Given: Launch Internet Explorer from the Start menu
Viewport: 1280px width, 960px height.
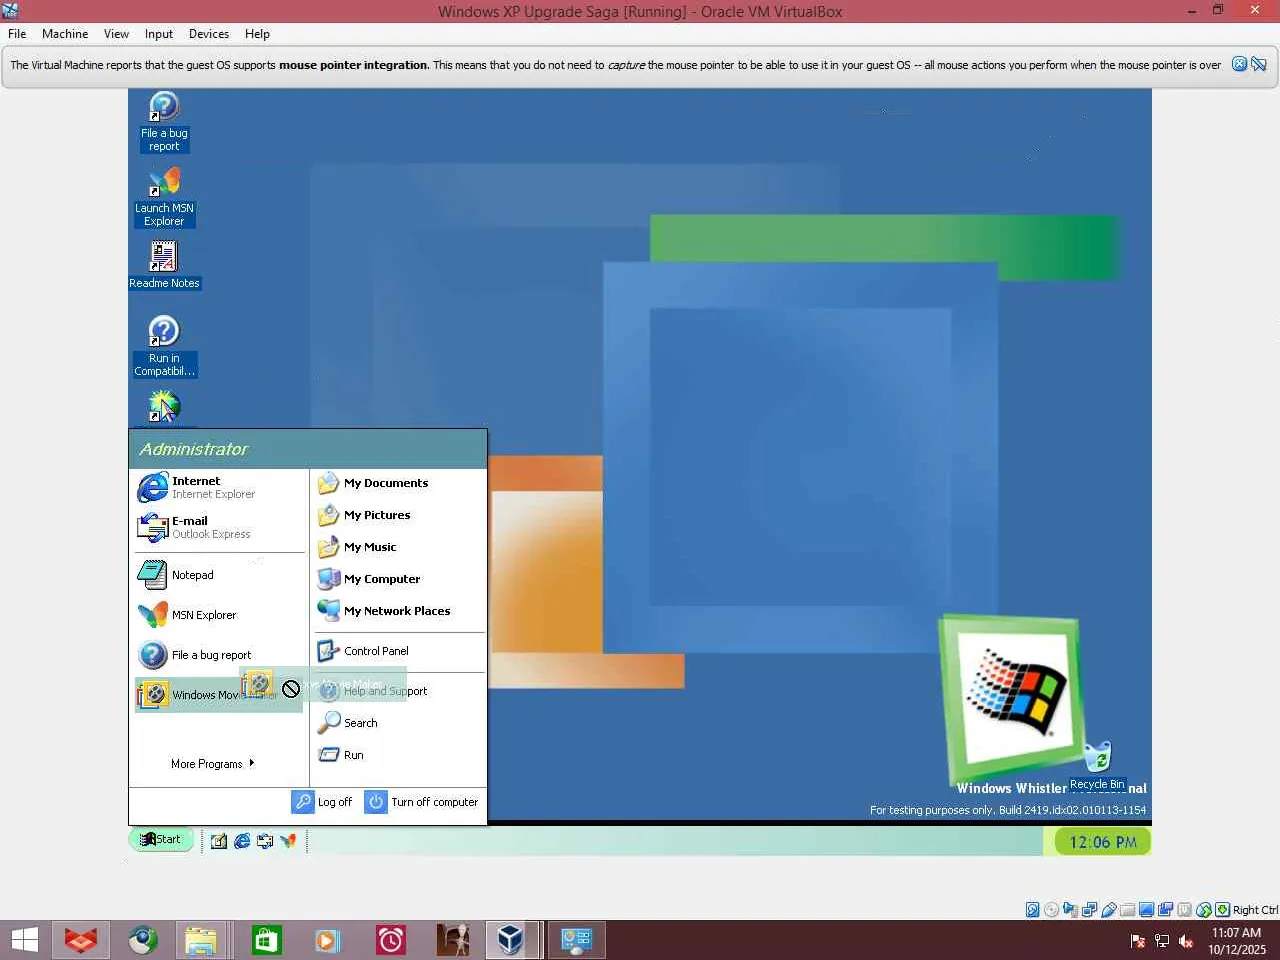Looking at the screenshot, I should [218, 487].
